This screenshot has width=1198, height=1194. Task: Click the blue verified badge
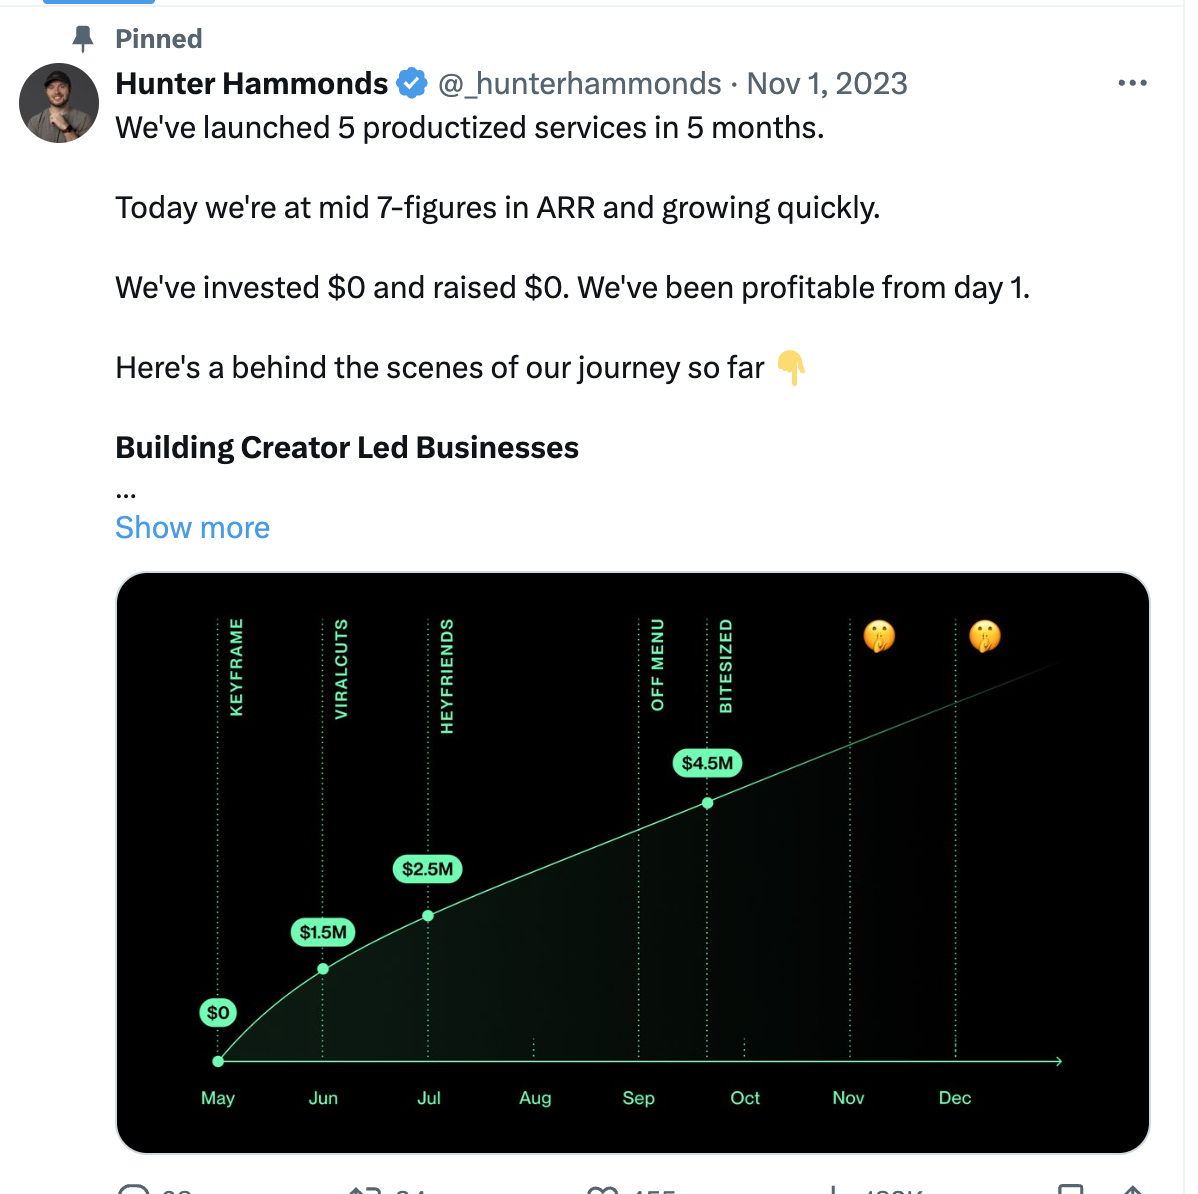pyautogui.click(x=412, y=83)
